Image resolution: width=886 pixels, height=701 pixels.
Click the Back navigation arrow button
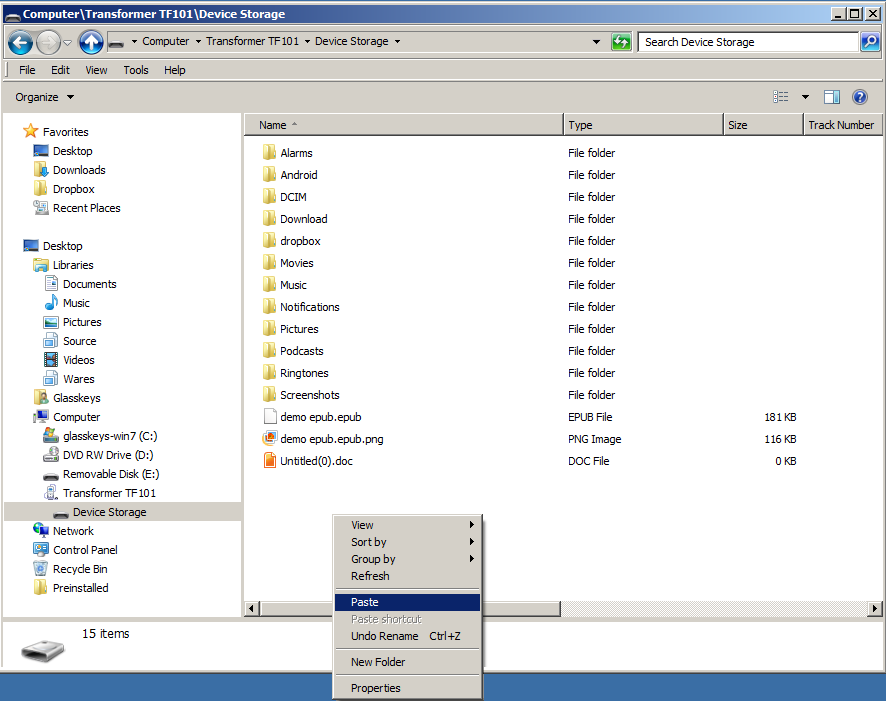click(x=20, y=42)
